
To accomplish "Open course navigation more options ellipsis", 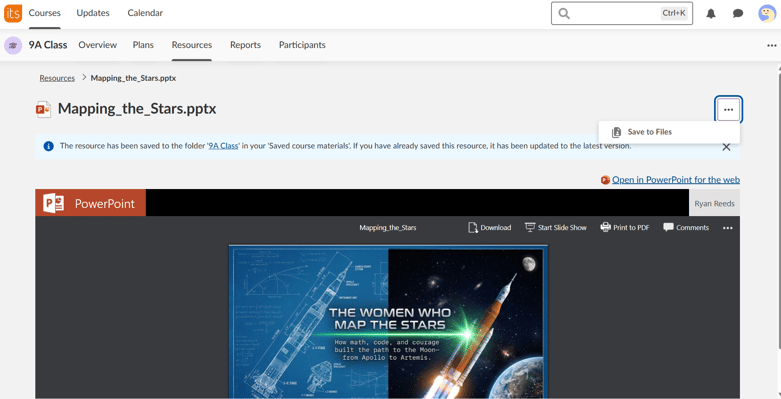I will 772,46.
